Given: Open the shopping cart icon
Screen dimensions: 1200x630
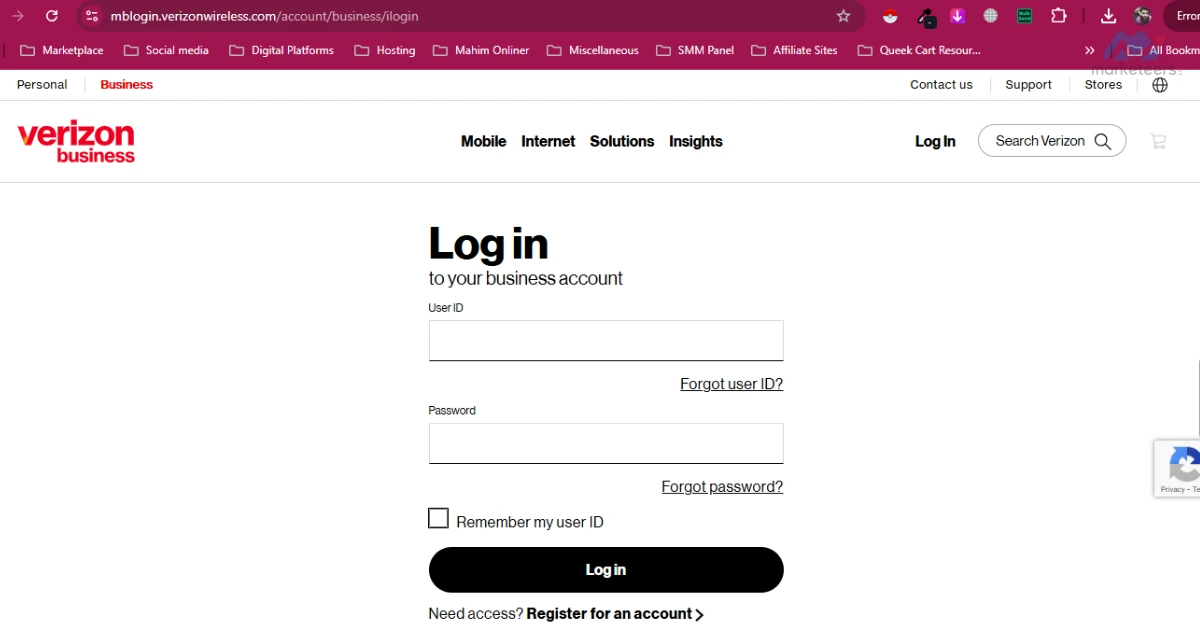Looking at the screenshot, I should coord(1158,141).
